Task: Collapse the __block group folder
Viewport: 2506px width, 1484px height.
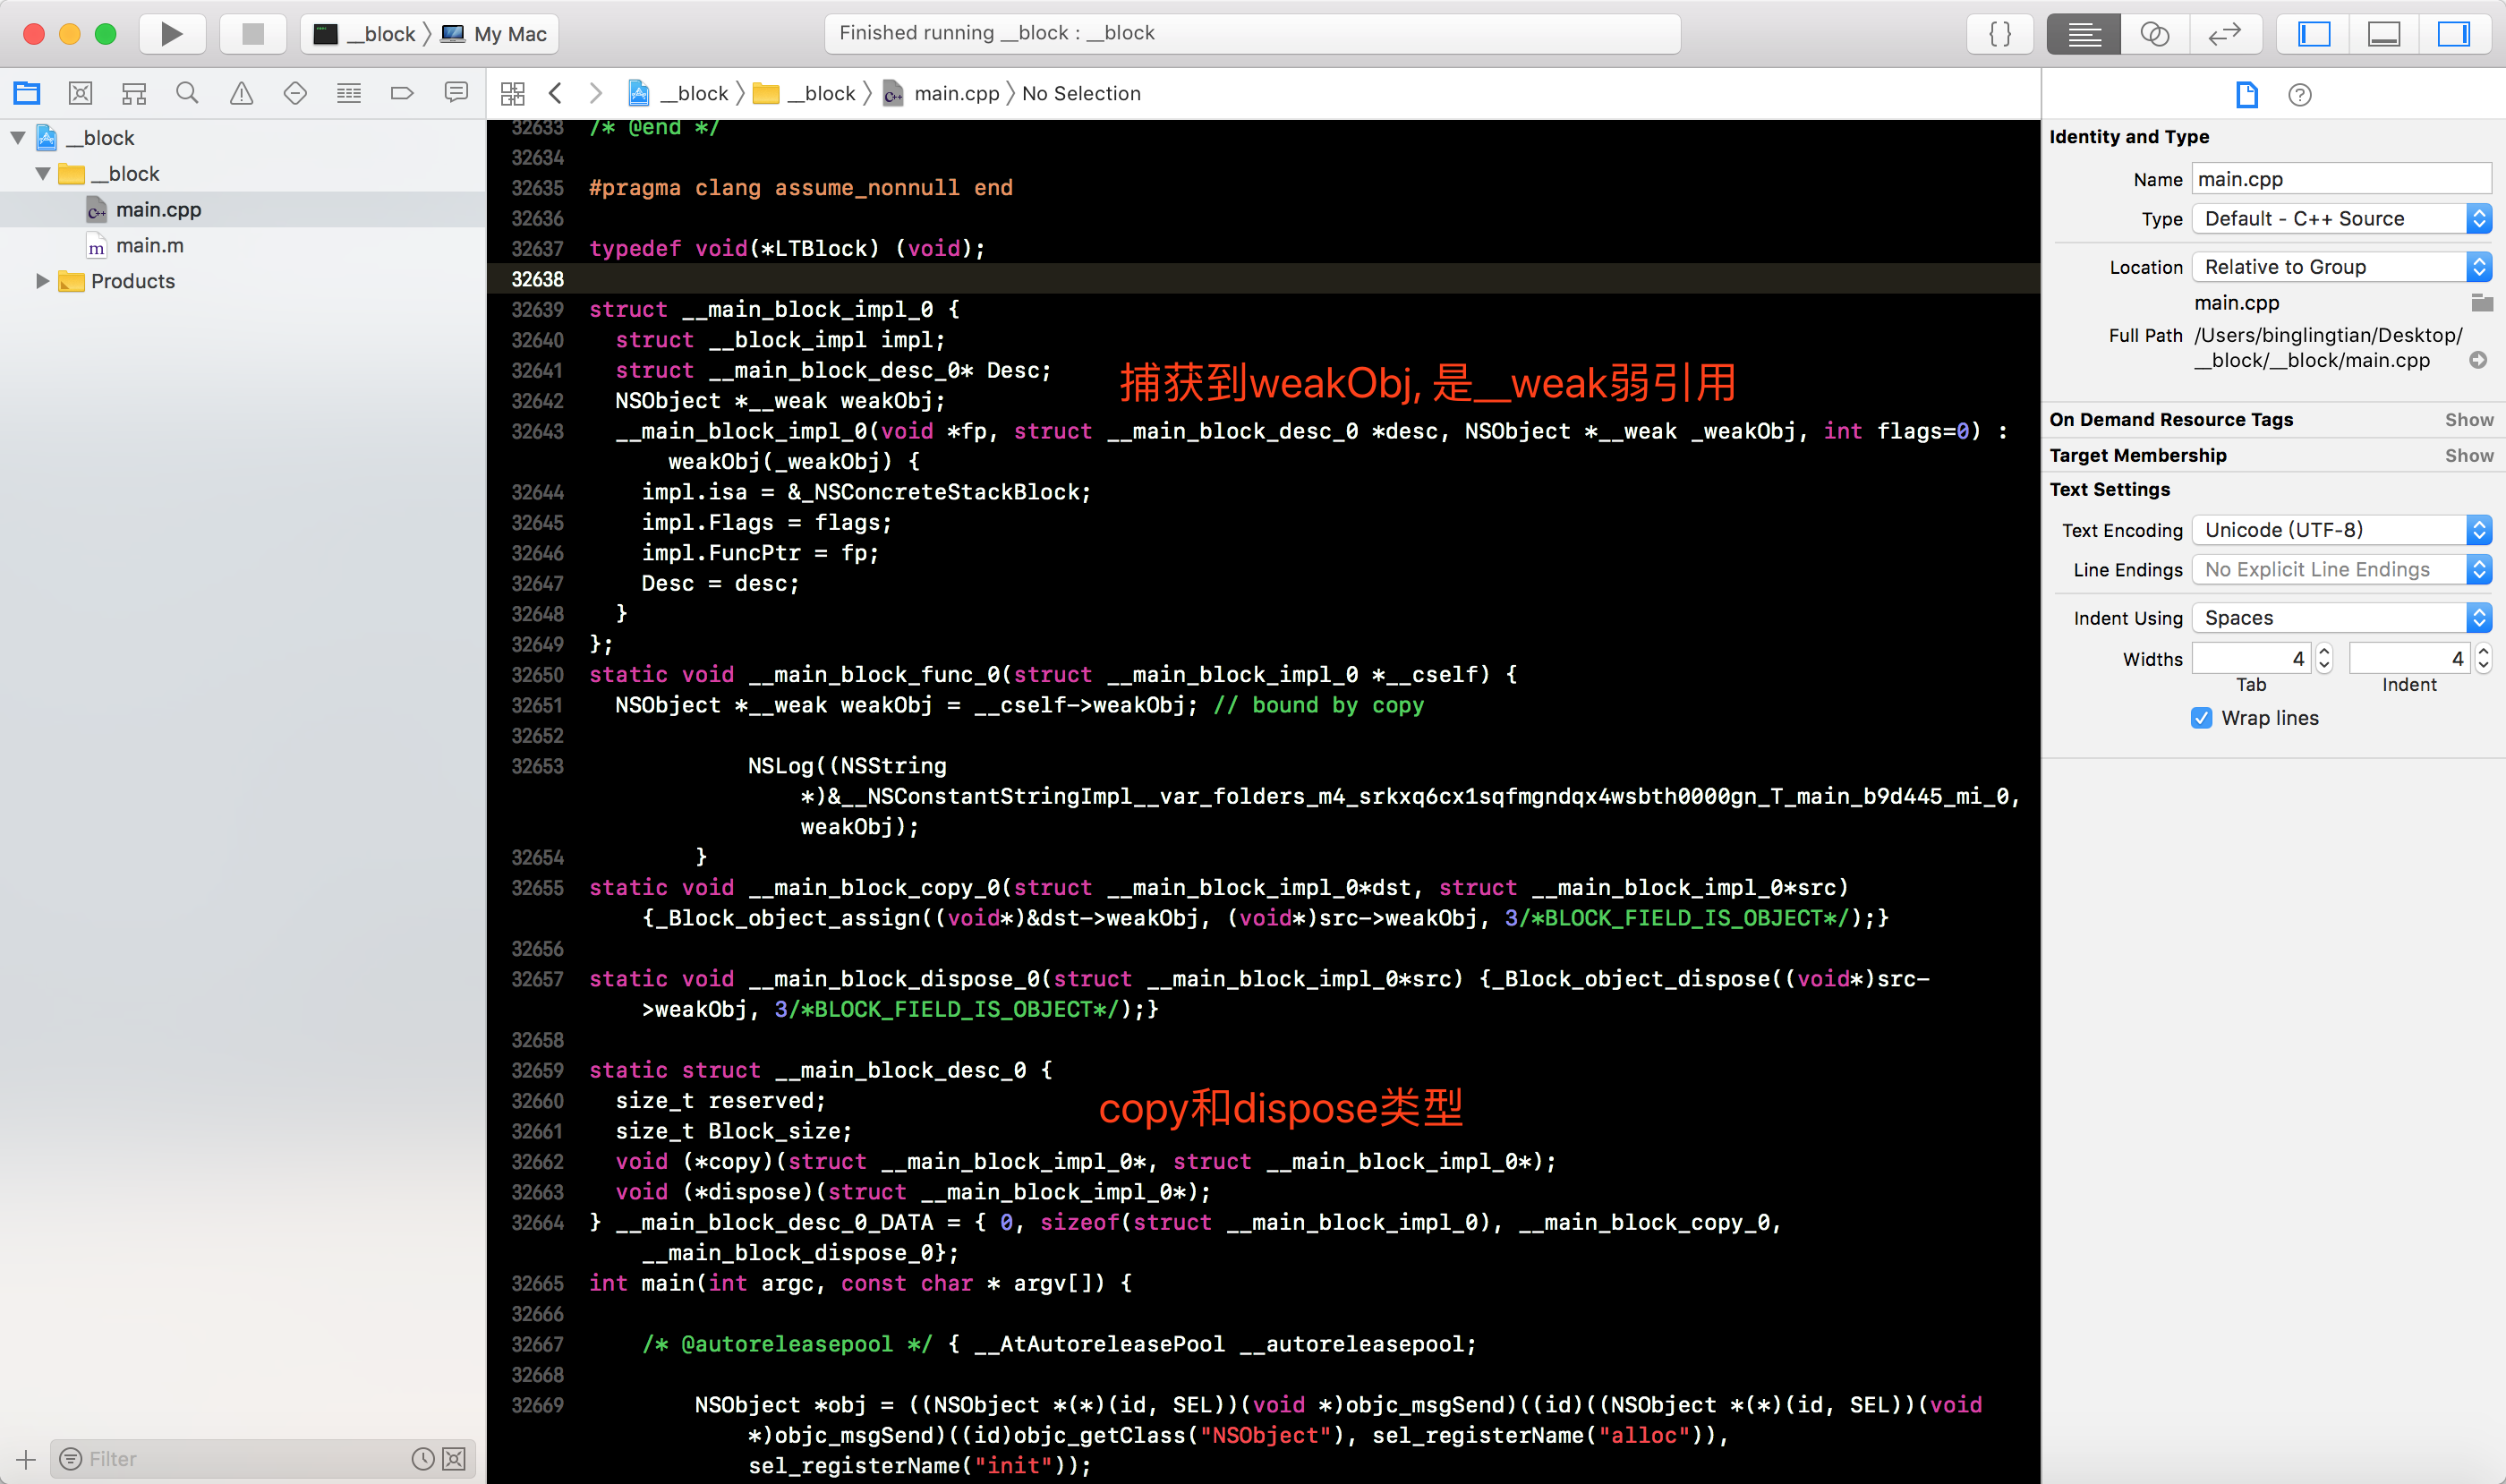Action: [x=43, y=173]
